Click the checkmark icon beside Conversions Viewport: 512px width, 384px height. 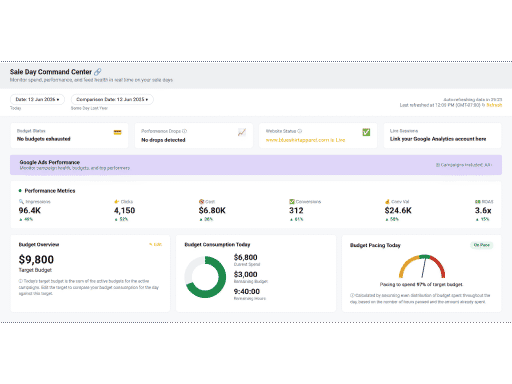tap(292, 202)
